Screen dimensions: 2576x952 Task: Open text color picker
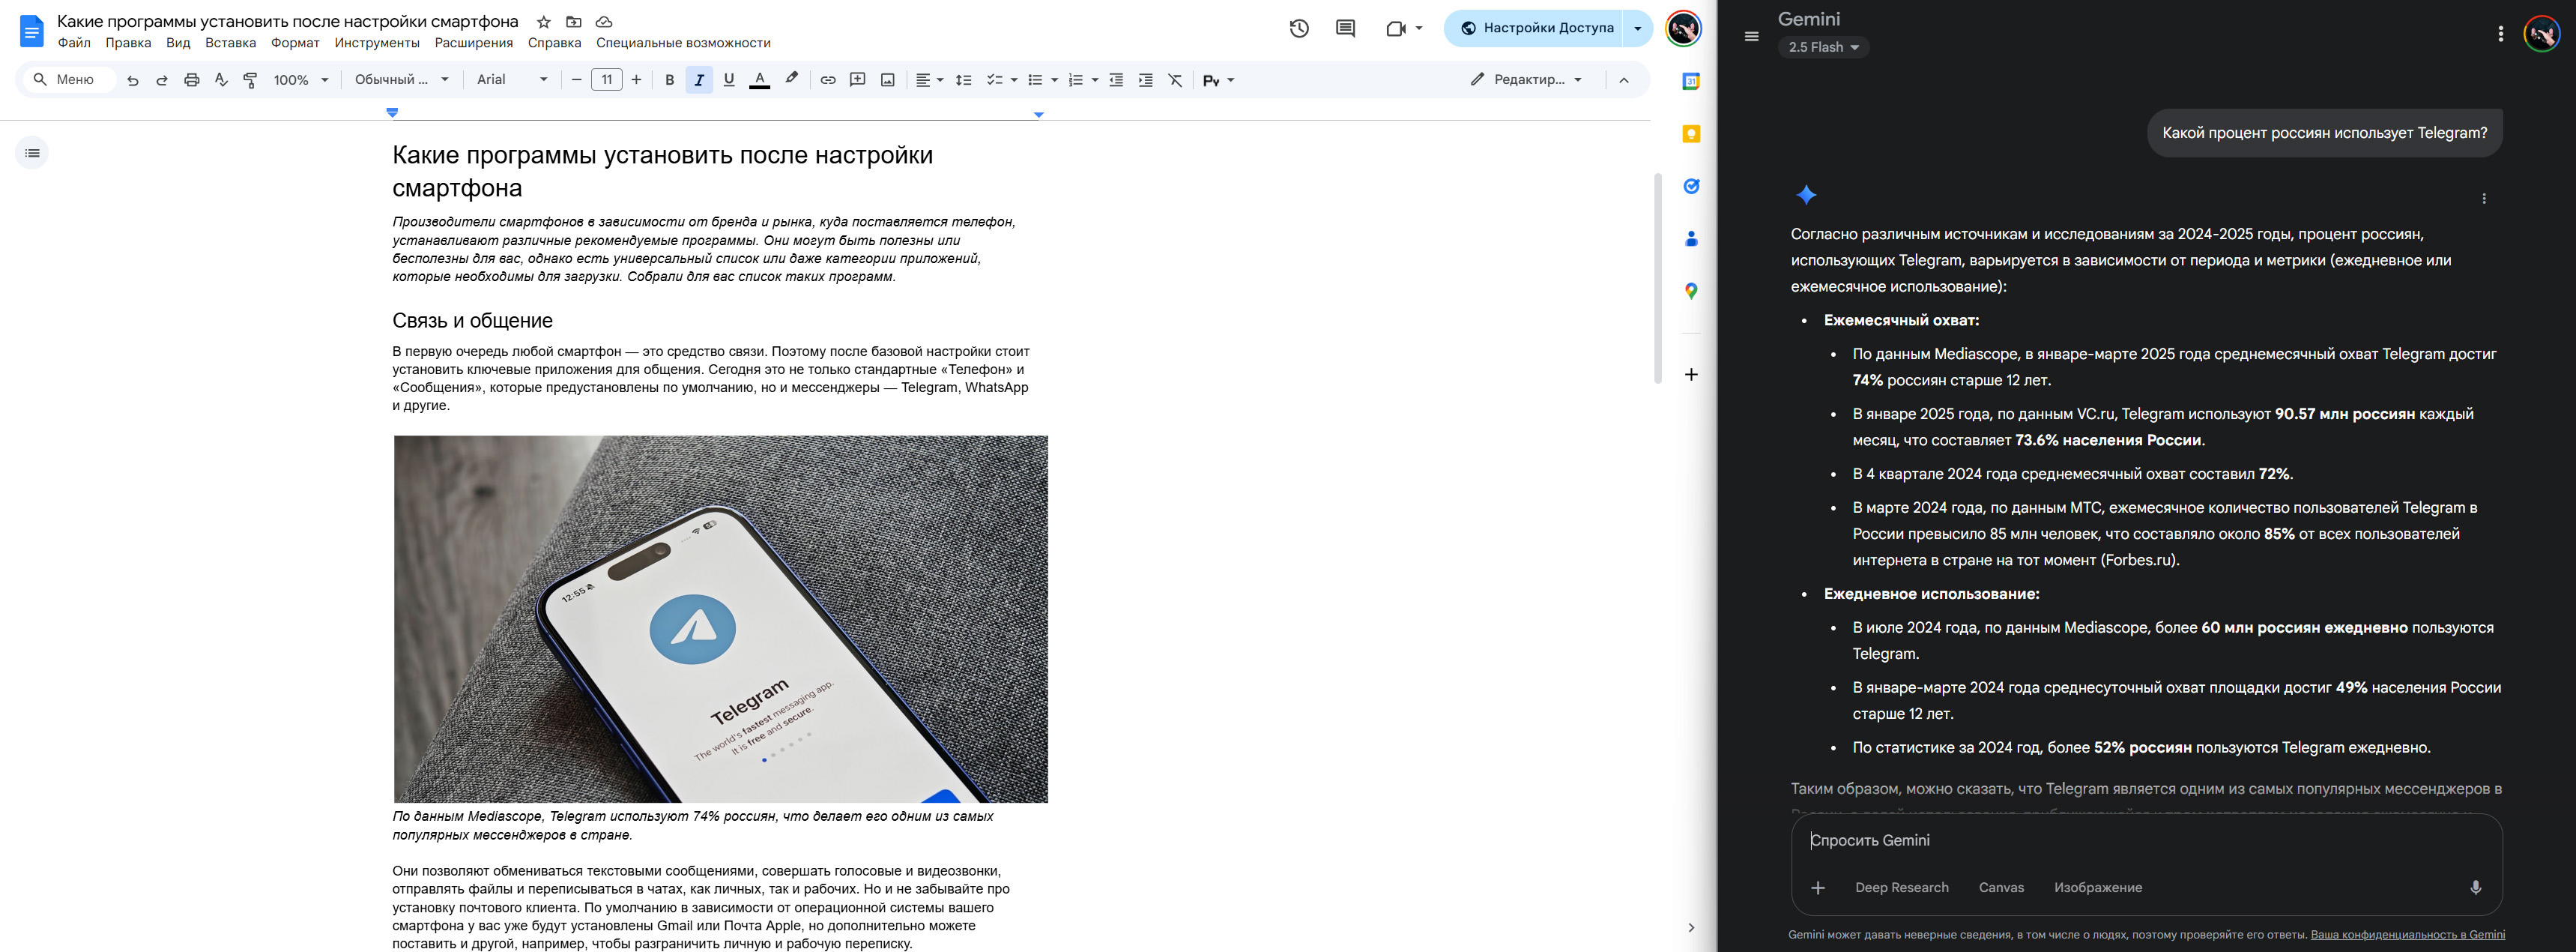click(x=760, y=80)
